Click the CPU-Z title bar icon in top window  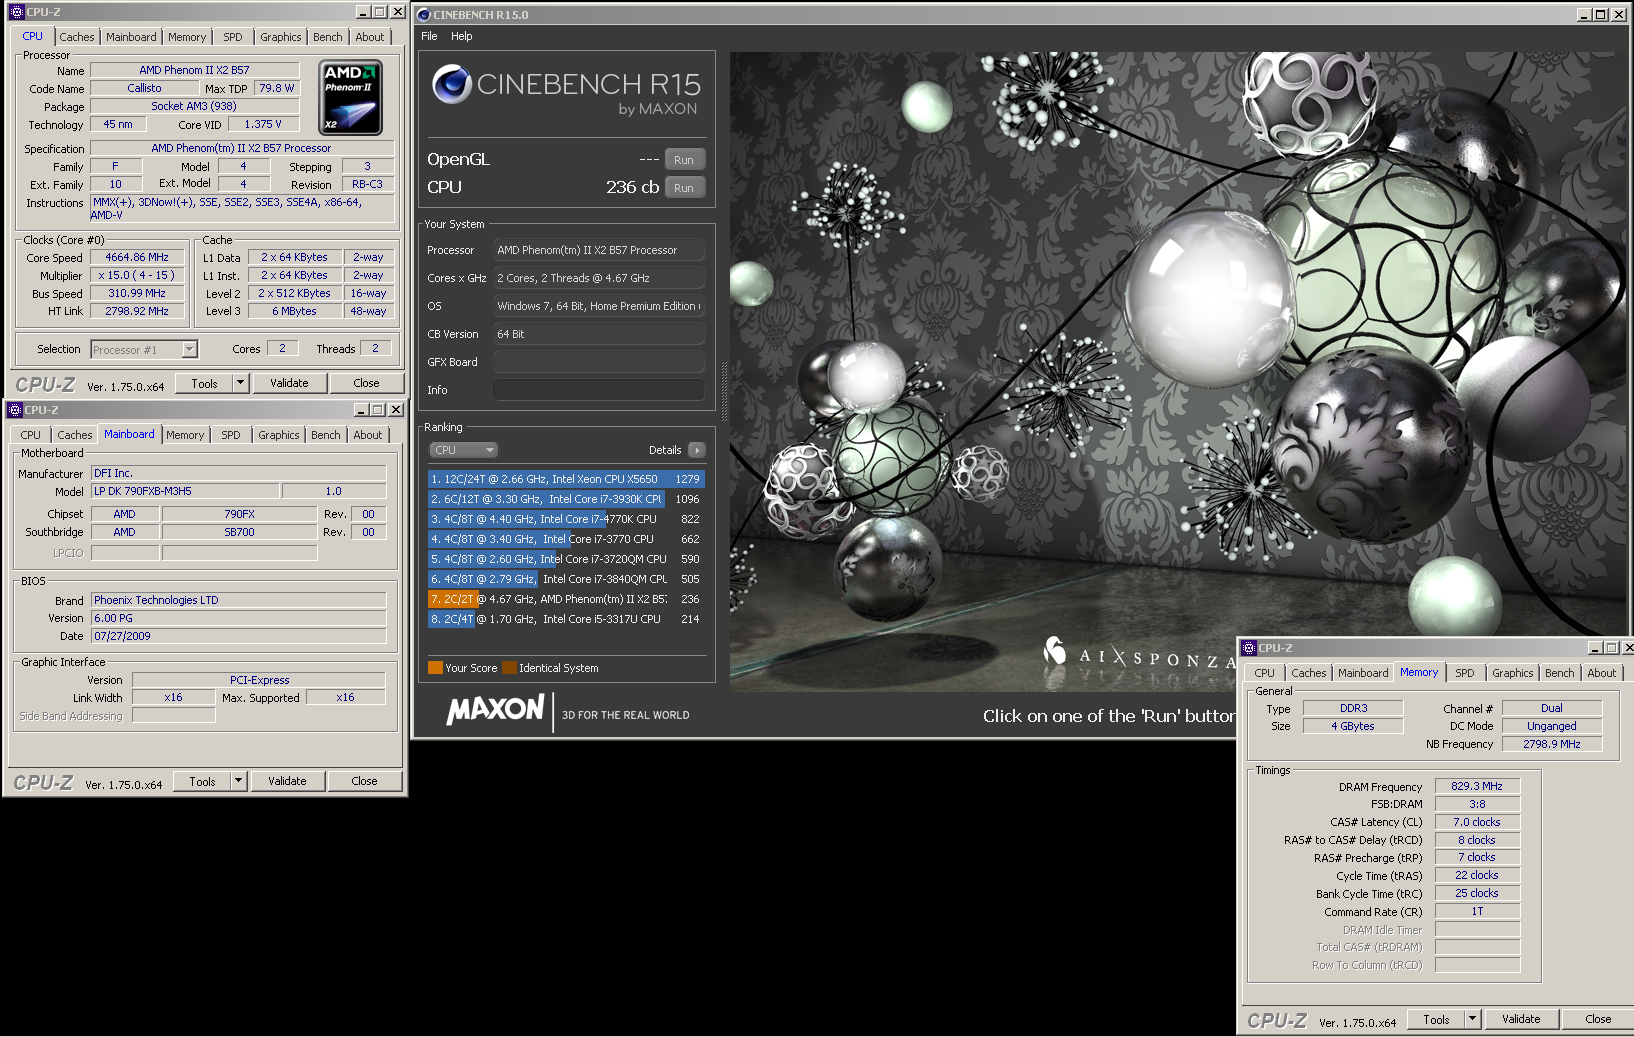click(16, 12)
